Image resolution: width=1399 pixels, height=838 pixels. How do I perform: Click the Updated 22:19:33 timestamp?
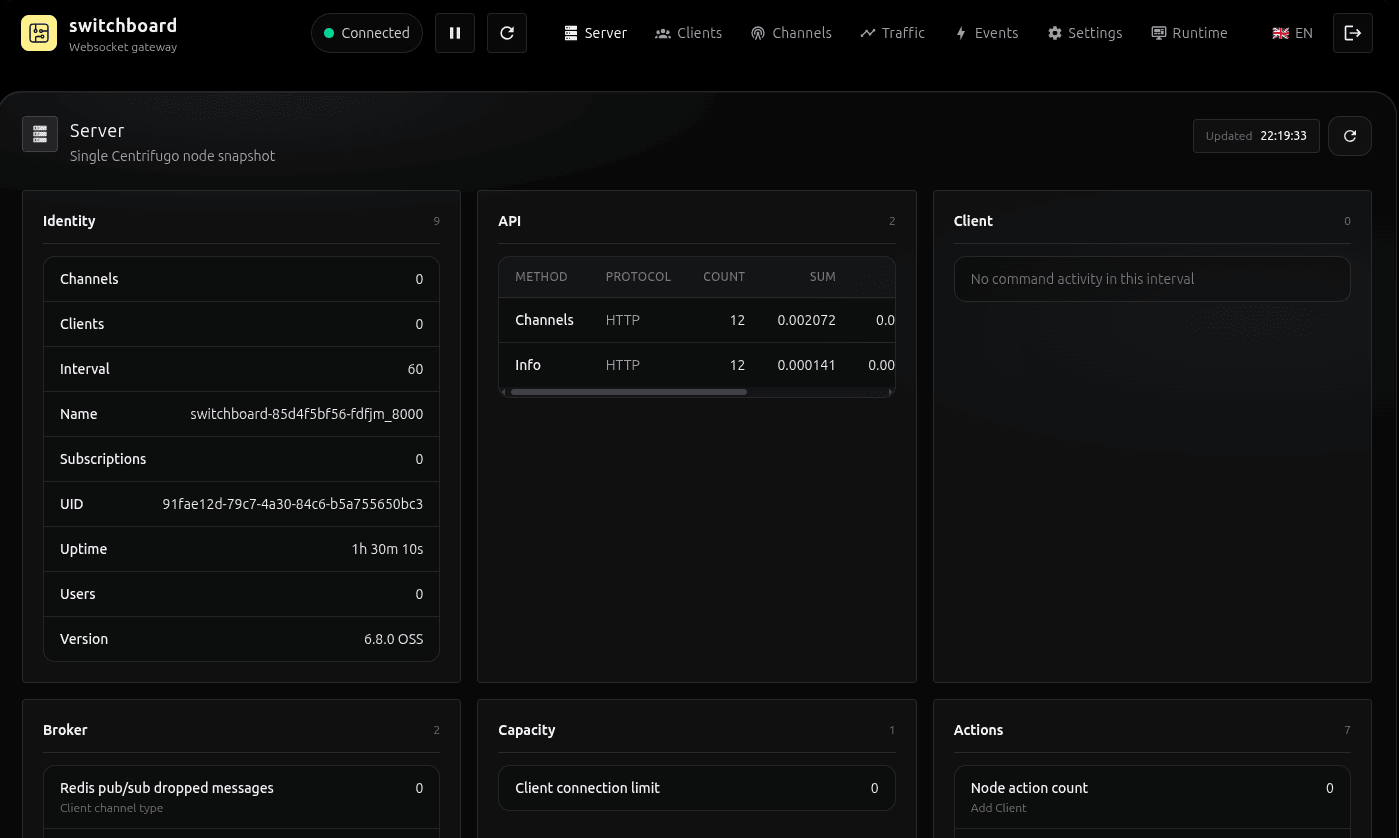(x=1256, y=136)
